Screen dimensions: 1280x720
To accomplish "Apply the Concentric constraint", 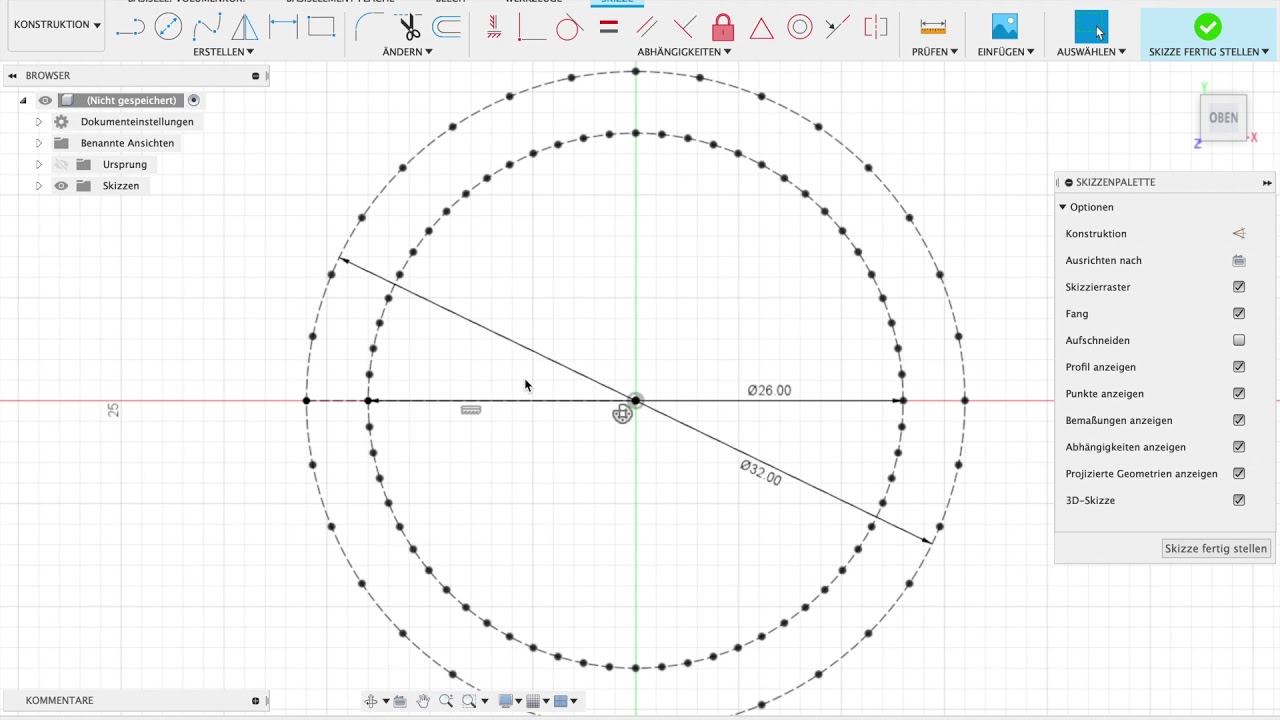I will [800, 28].
